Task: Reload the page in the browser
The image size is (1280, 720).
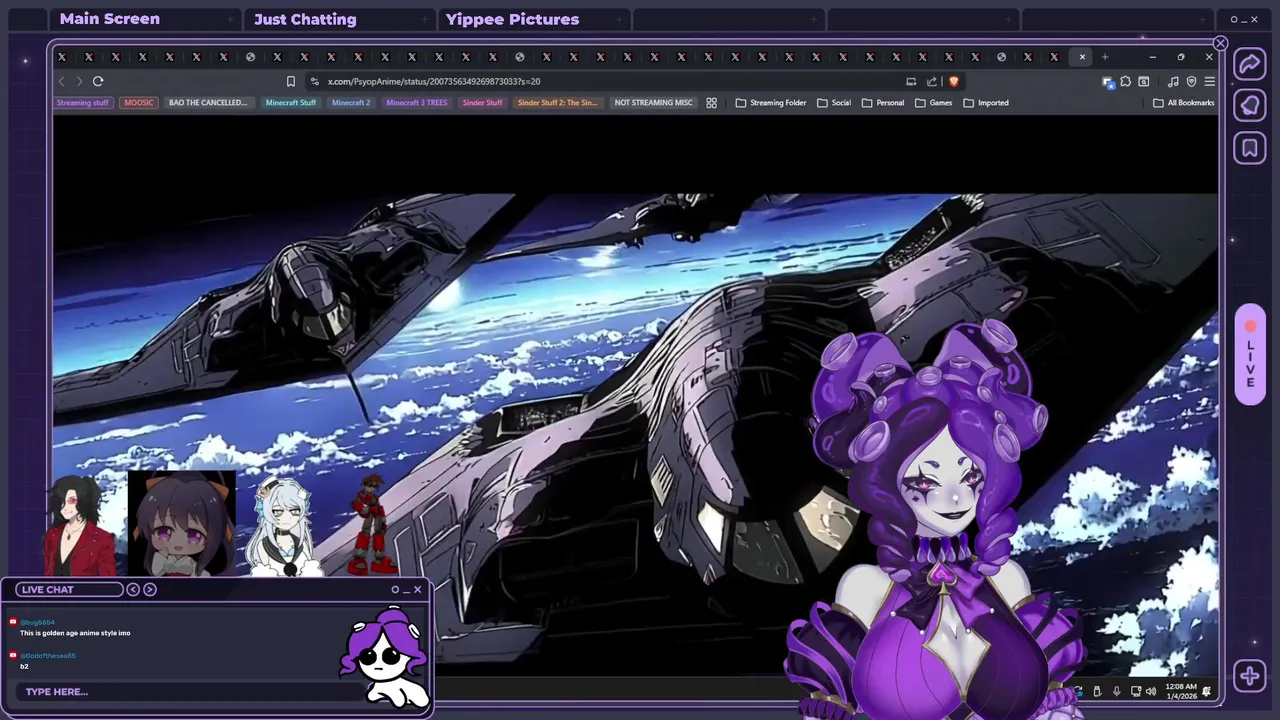Action: click(98, 81)
